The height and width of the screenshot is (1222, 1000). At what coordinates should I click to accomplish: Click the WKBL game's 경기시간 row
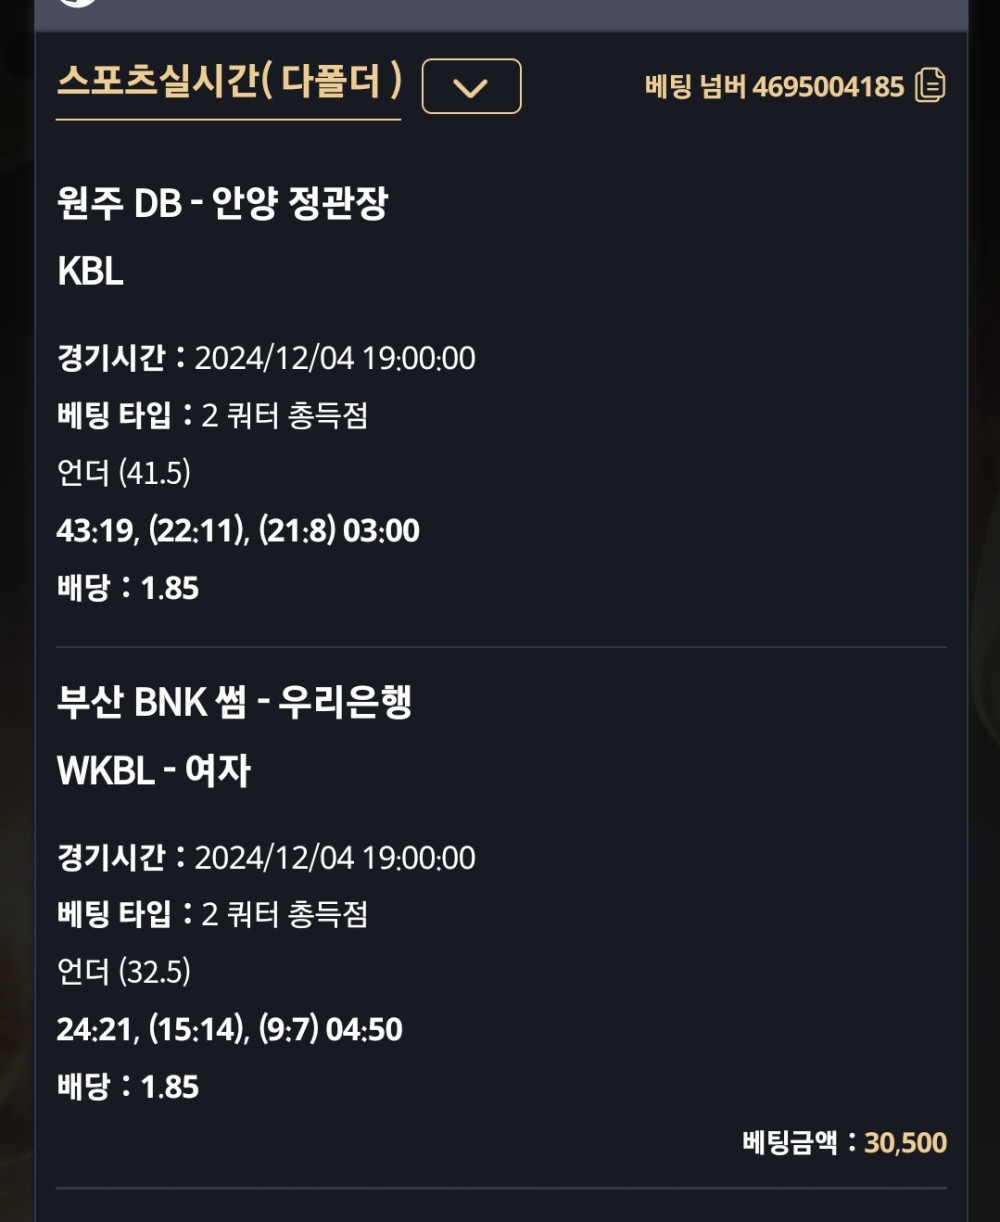click(266, 857)
